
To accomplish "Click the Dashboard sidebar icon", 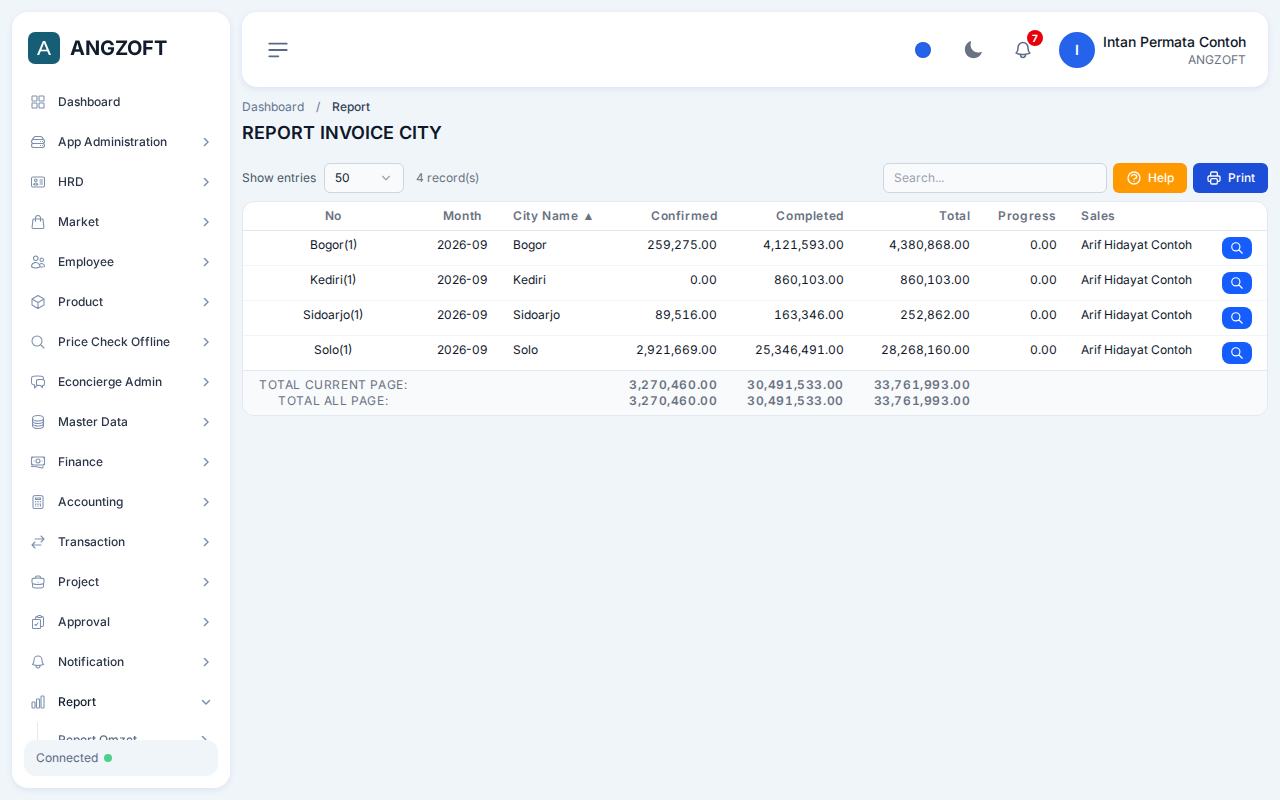I will [x=38, y=102].
